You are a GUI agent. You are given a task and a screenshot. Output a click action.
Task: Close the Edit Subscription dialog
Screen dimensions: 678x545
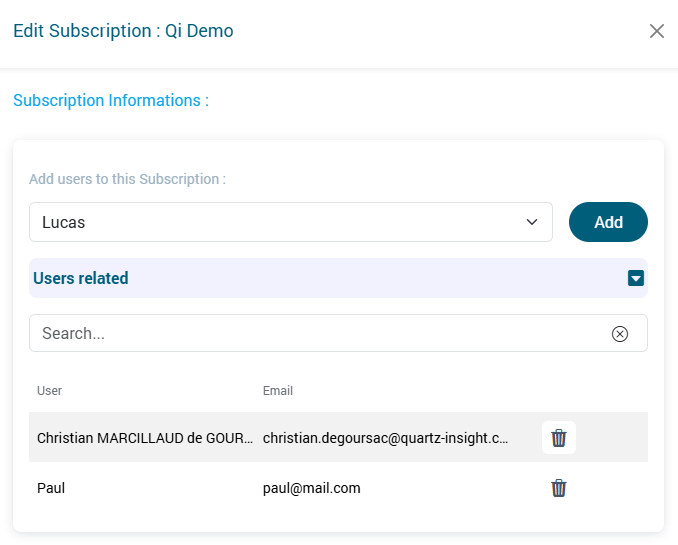click(657, 31)
